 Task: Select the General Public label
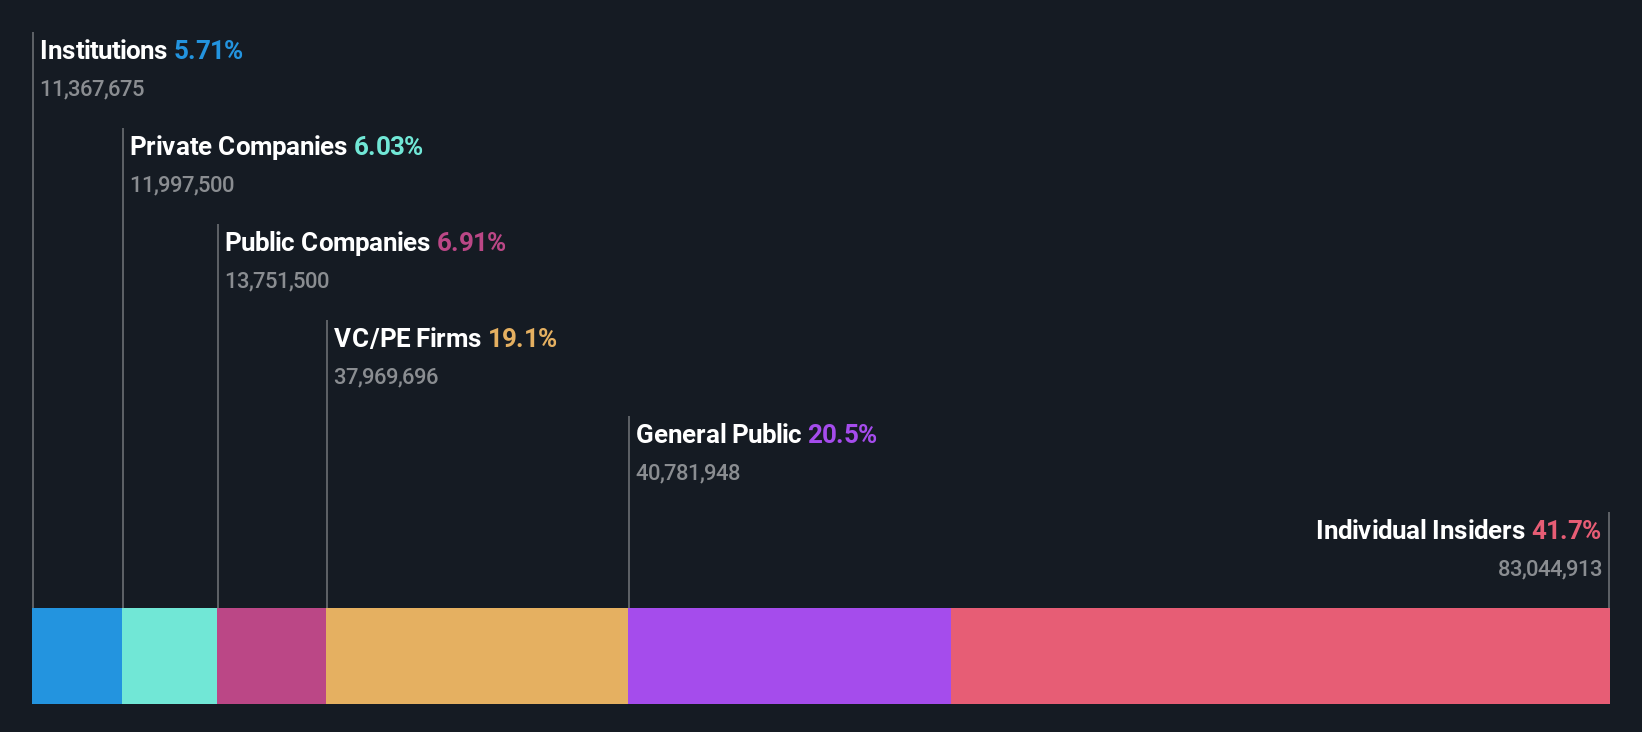click(x=718, y=434)
